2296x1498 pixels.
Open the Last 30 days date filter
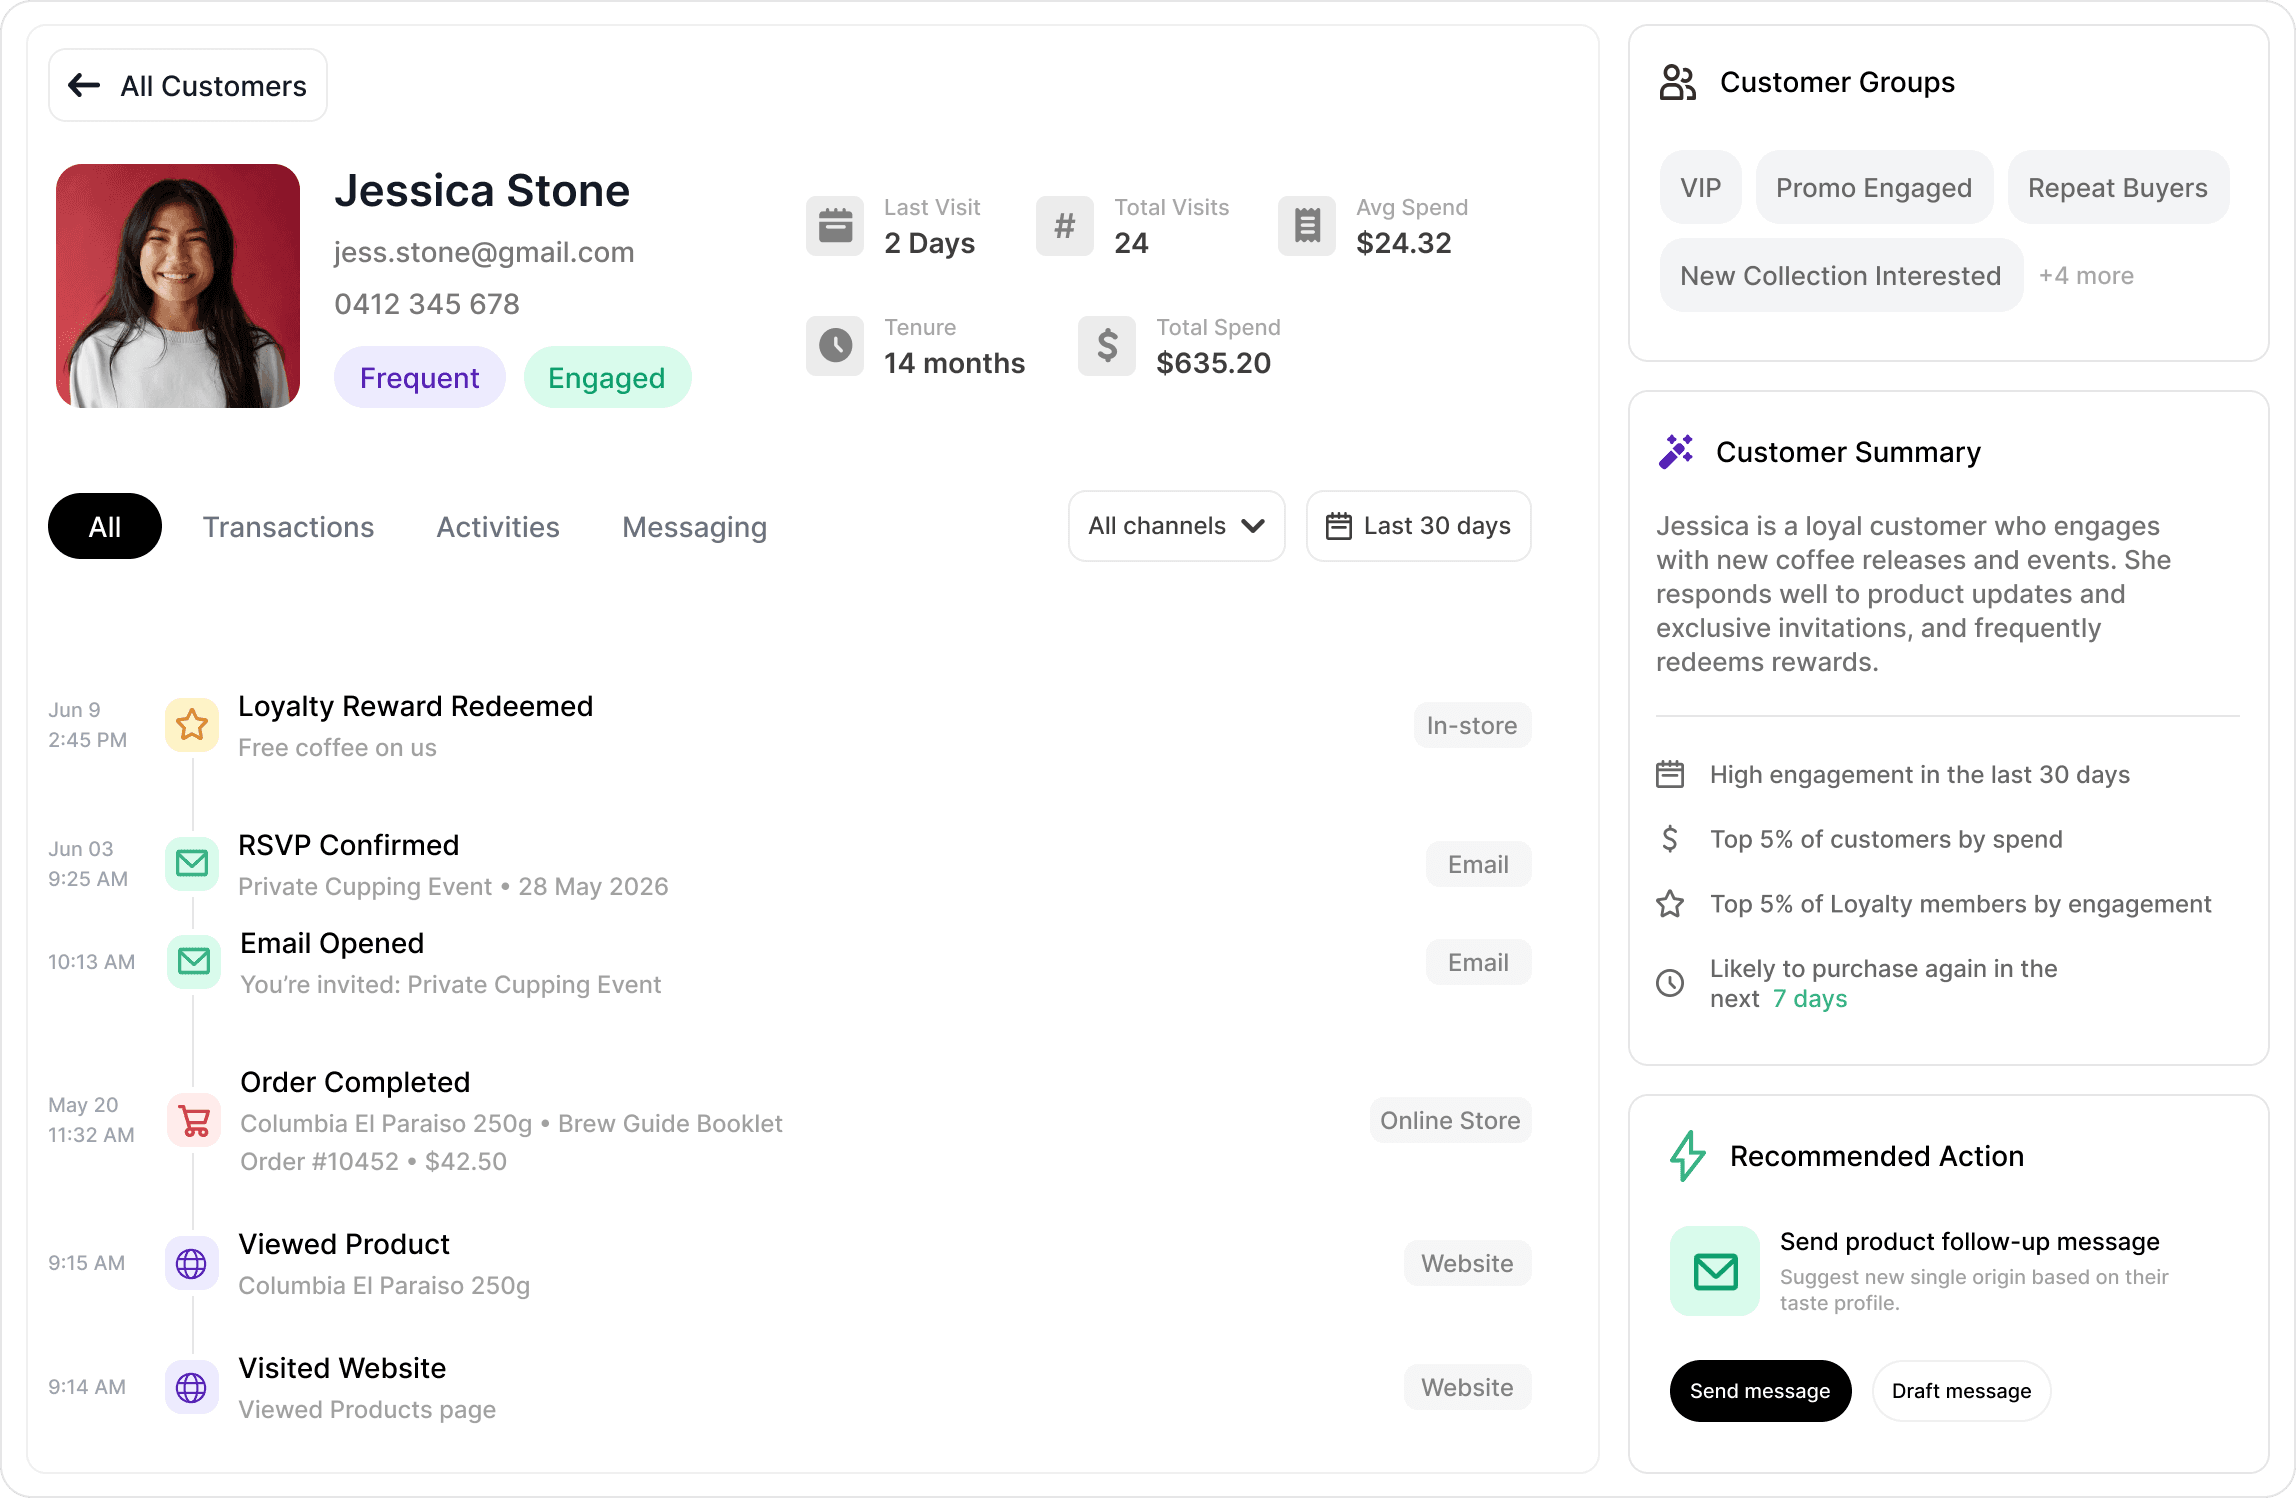click(x=1418, y=526)
